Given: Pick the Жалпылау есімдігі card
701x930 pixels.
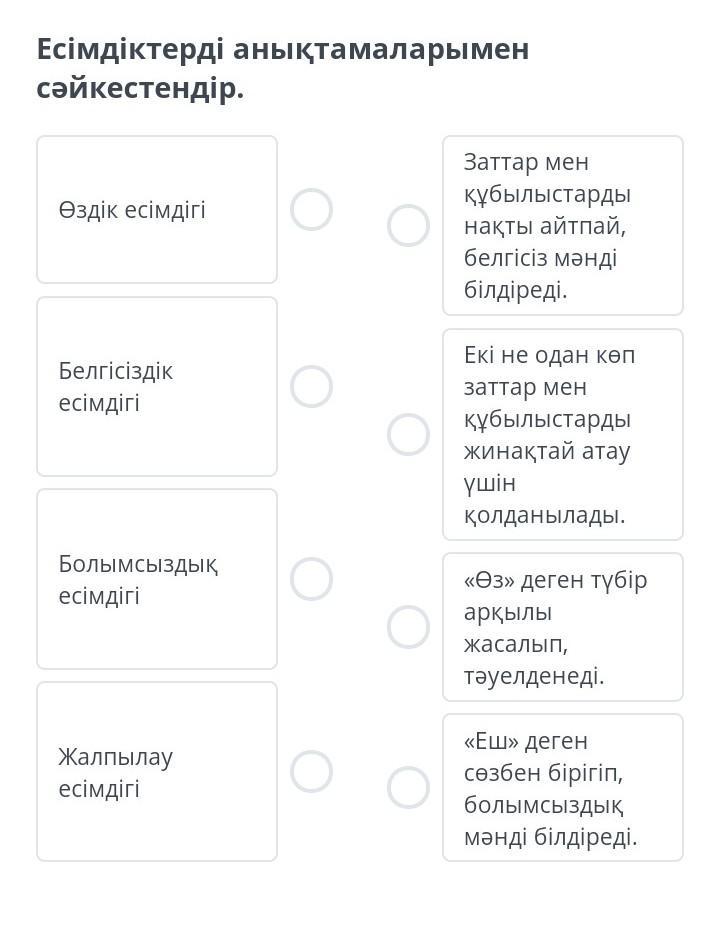Looking at the screenshot, I should [x=157, y=772].
